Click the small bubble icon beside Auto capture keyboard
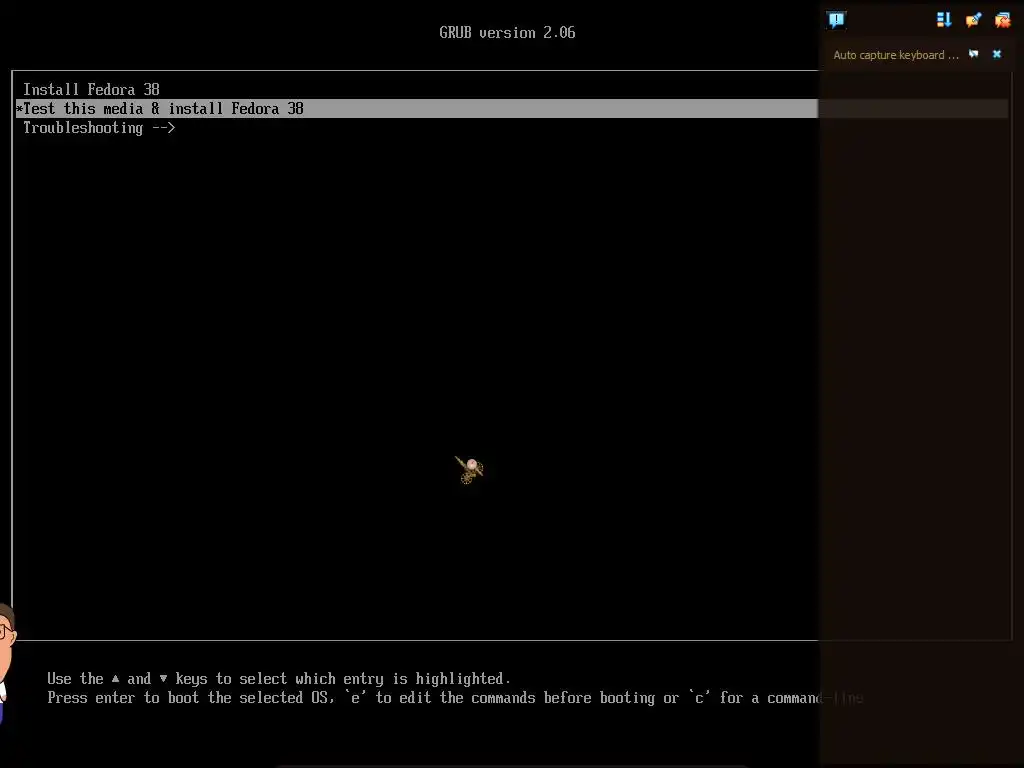Image resolution: width=1024 pixels, height=768 pixels. coord(974,54)
